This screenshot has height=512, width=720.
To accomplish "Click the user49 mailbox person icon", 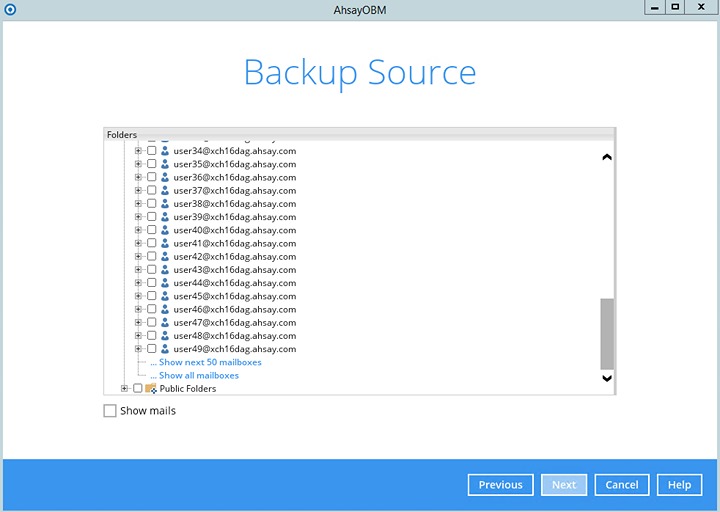I will pyautogui.click(x=165, y=349).
